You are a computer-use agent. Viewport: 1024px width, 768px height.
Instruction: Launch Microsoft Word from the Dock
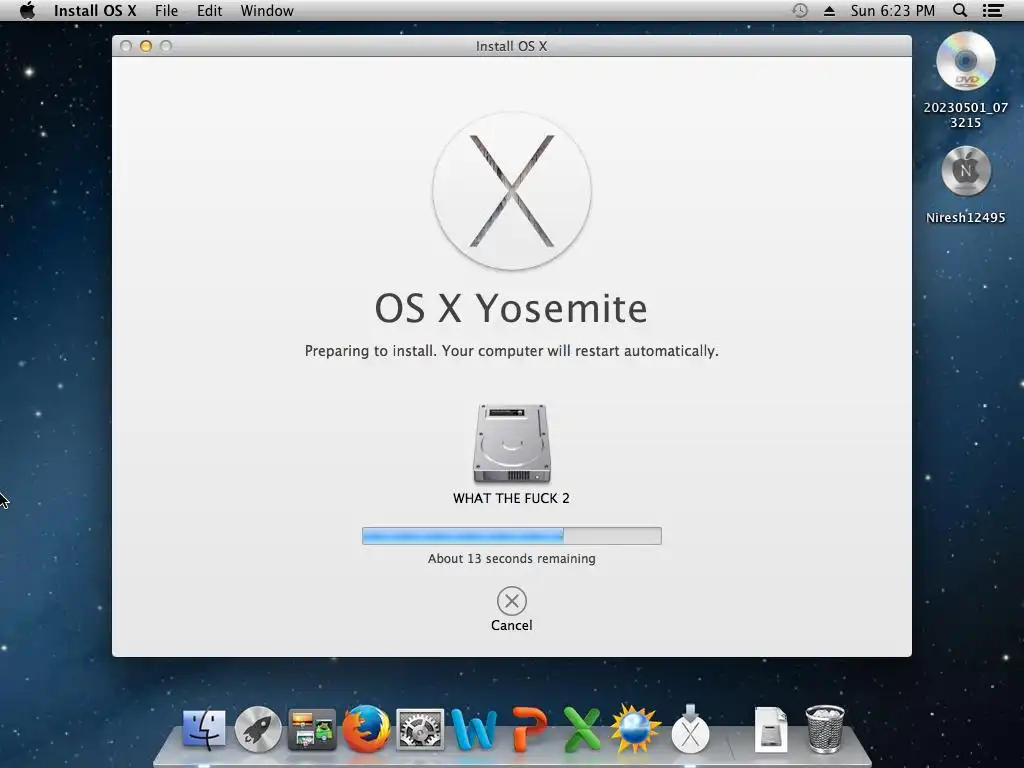(473, 729)
